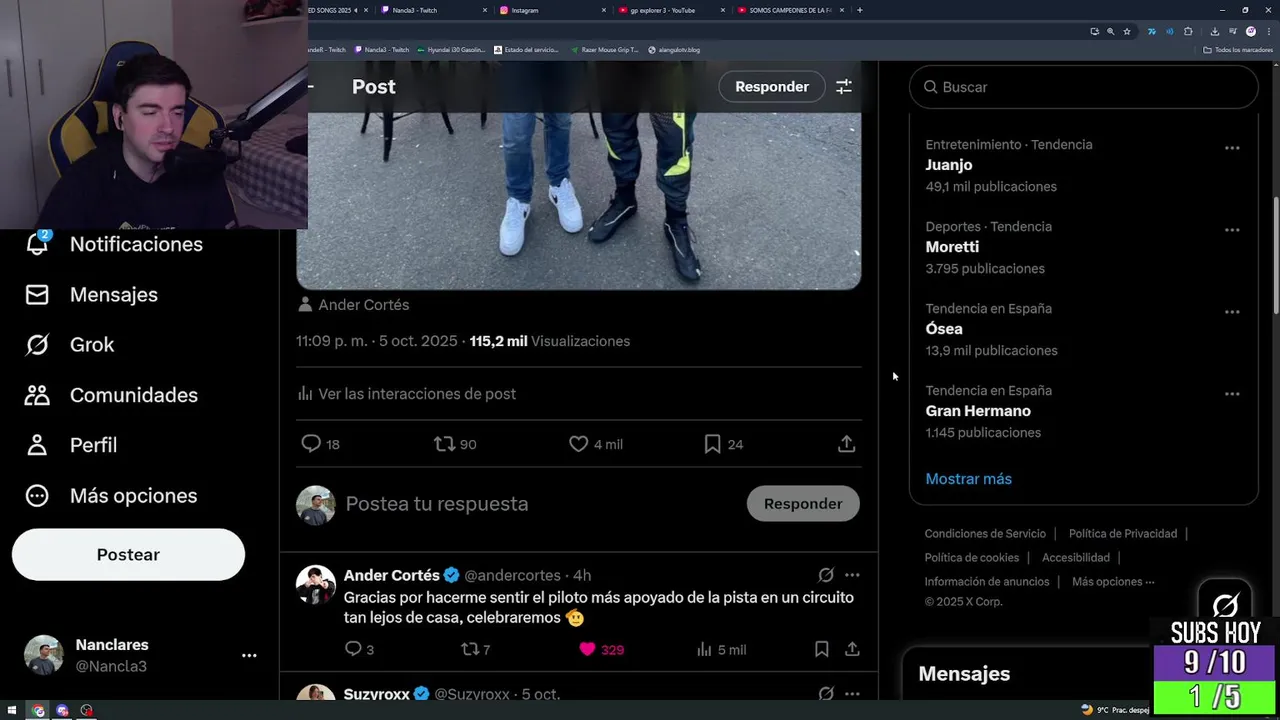This screenshot has height=720, width=1280.
Task: Open Política de Privacidad link
Action: (x=1123, y=534)
